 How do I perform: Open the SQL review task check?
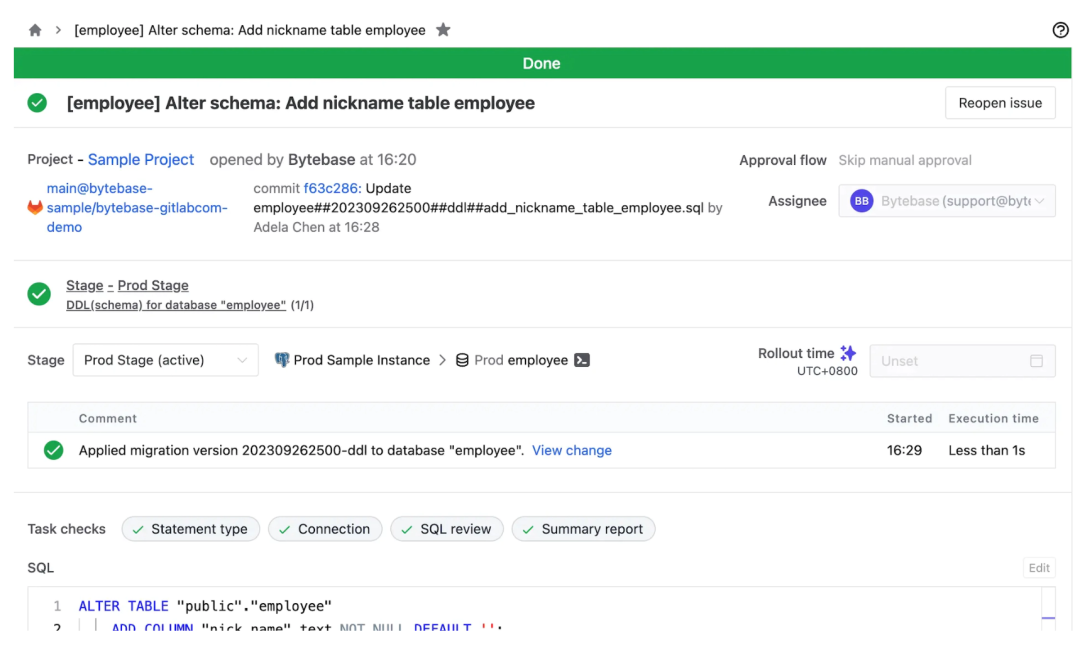point(447,529)
